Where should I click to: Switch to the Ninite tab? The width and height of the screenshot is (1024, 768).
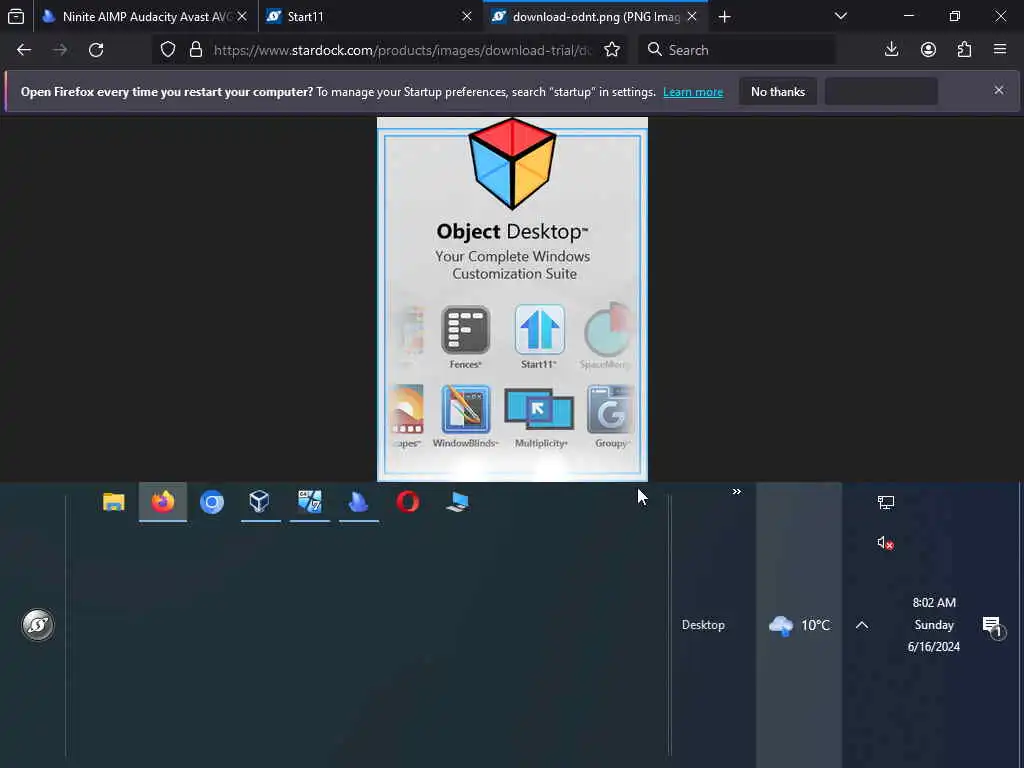144,16
